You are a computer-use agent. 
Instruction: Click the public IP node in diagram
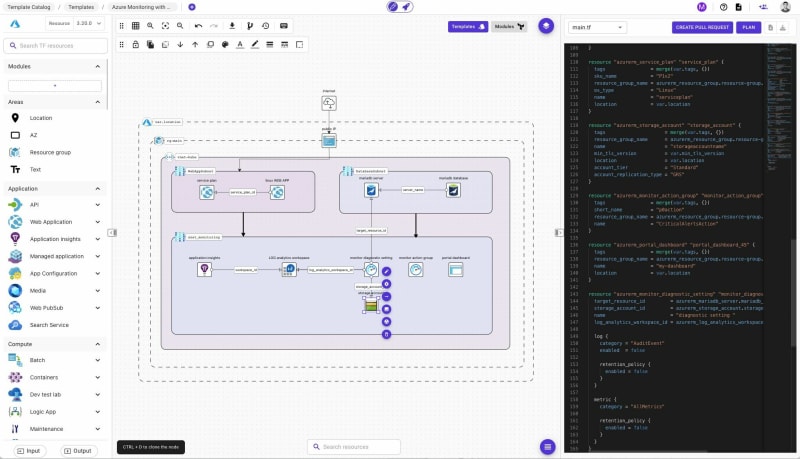329,140
